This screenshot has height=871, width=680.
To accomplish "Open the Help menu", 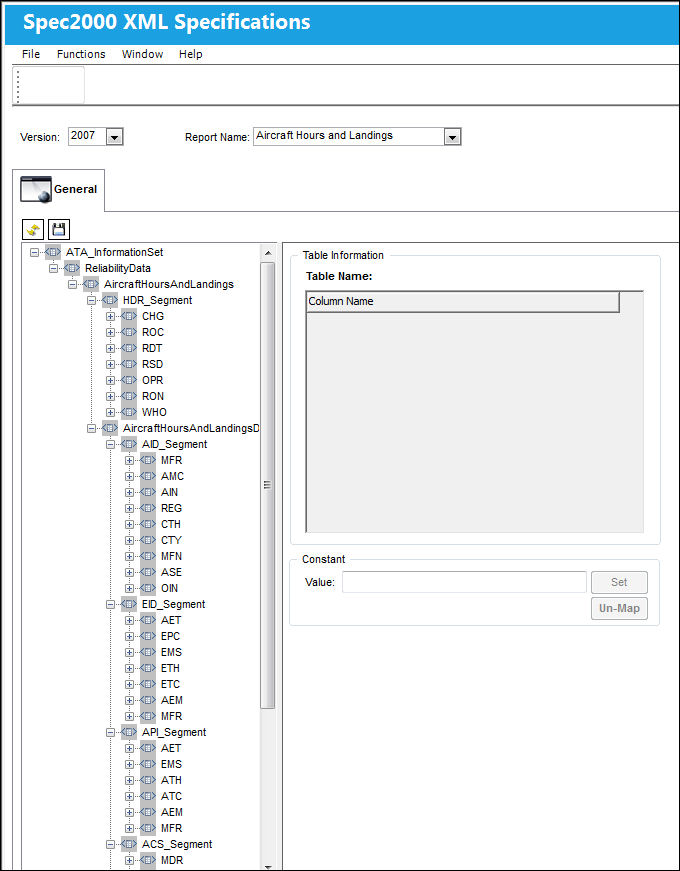I will tap(191, 54).
